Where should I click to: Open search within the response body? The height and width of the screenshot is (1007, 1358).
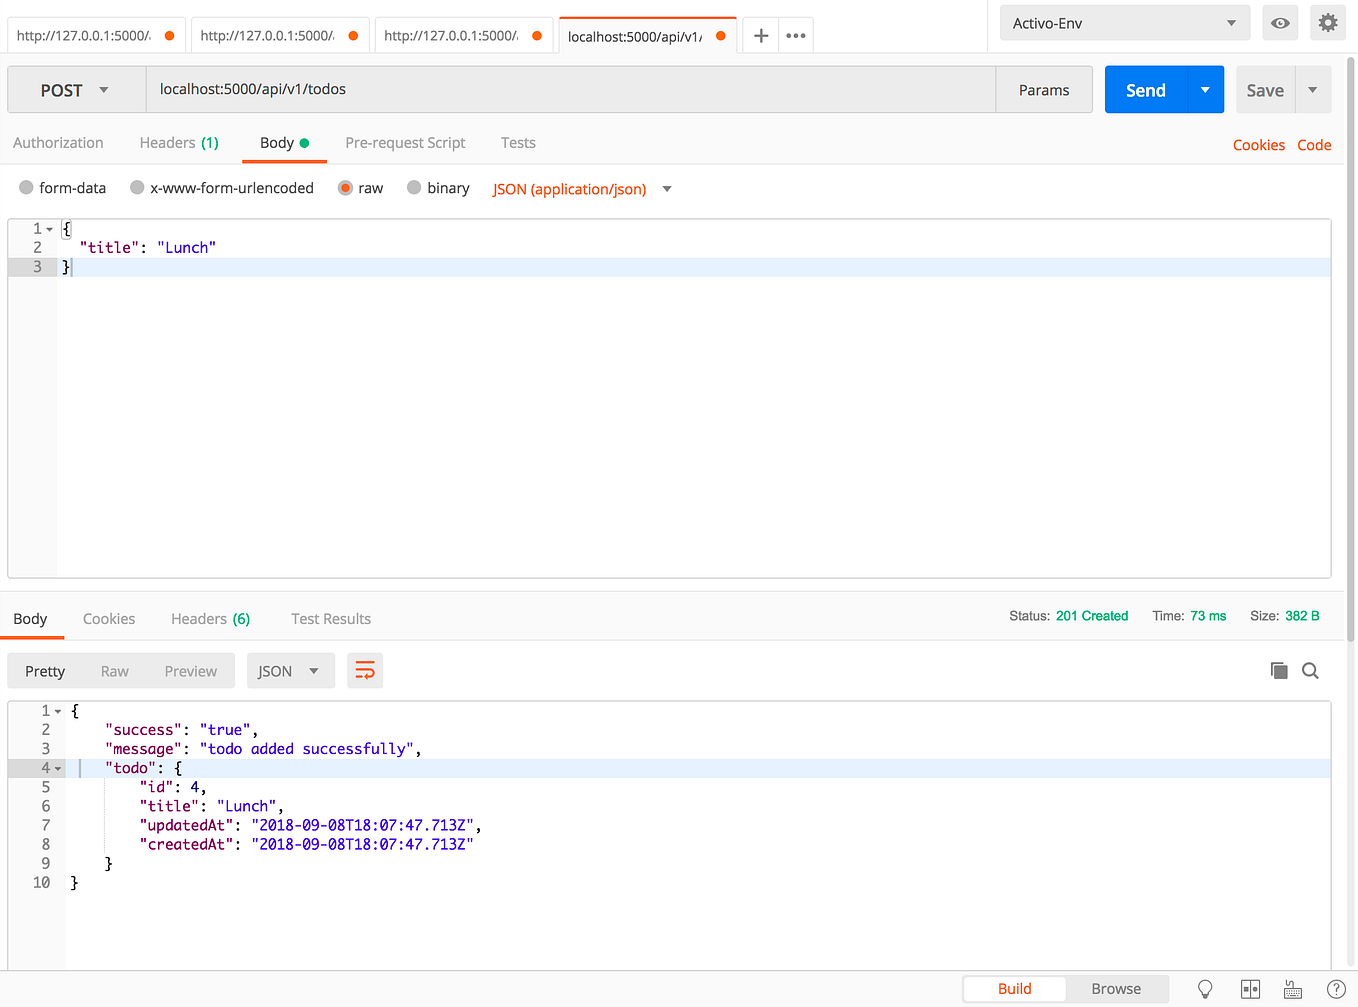(1310, 670)
